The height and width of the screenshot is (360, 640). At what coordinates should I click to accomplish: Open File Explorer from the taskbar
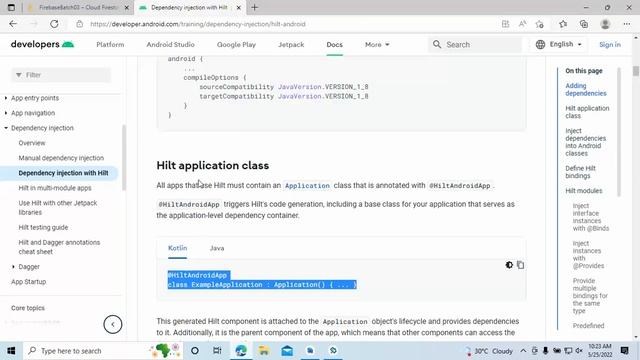(x=264, y=351)
